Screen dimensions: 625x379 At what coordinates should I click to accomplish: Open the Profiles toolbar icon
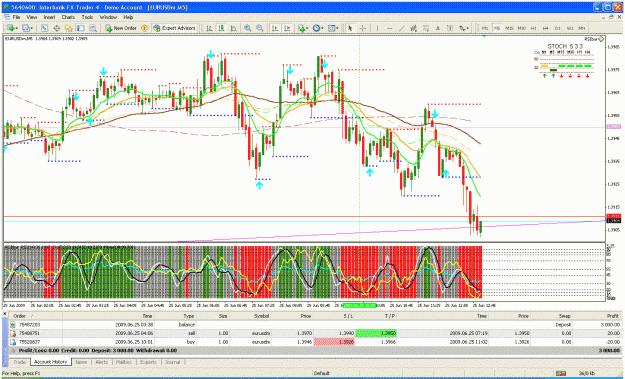tap(26, 28)
